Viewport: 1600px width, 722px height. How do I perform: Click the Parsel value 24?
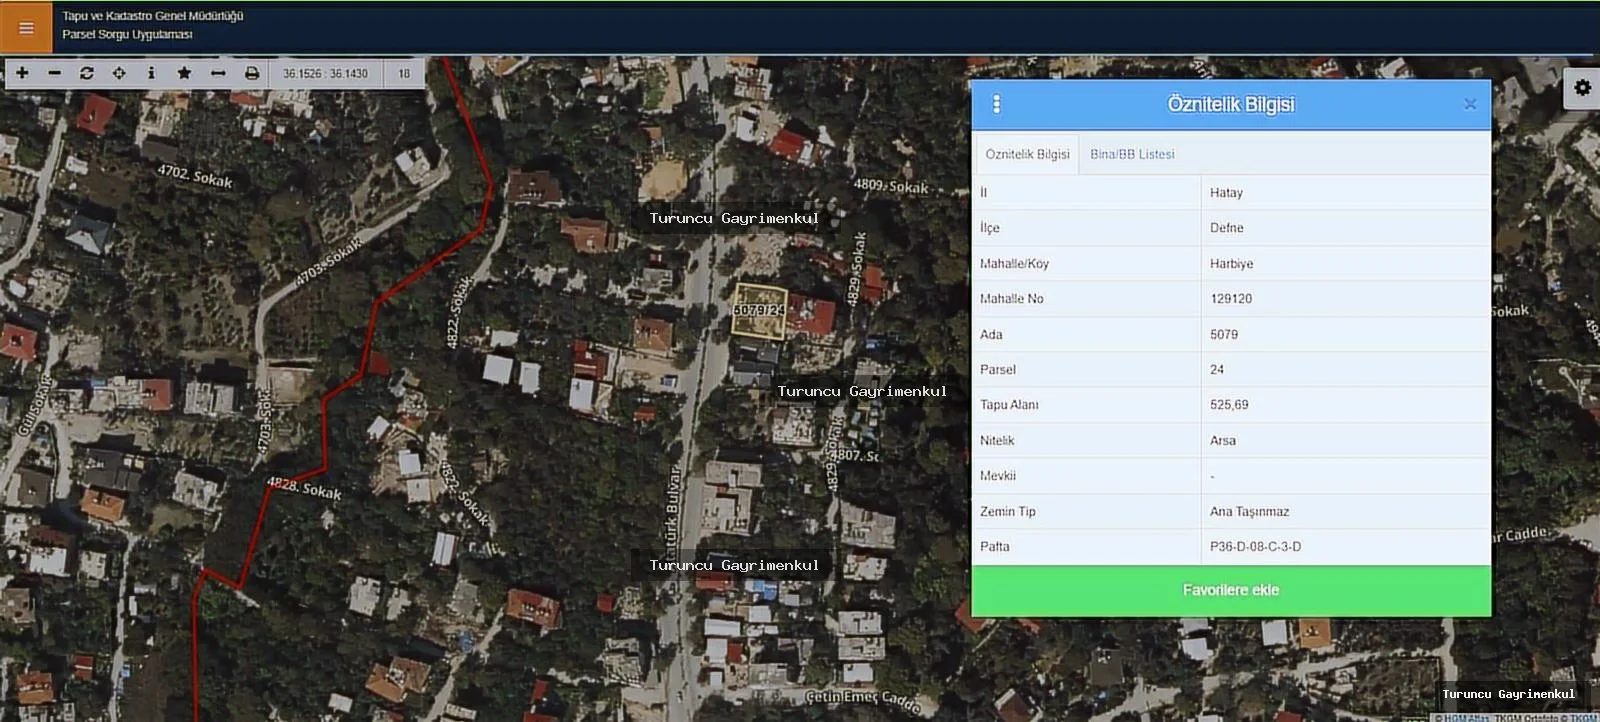click(x=1217, y=370)
